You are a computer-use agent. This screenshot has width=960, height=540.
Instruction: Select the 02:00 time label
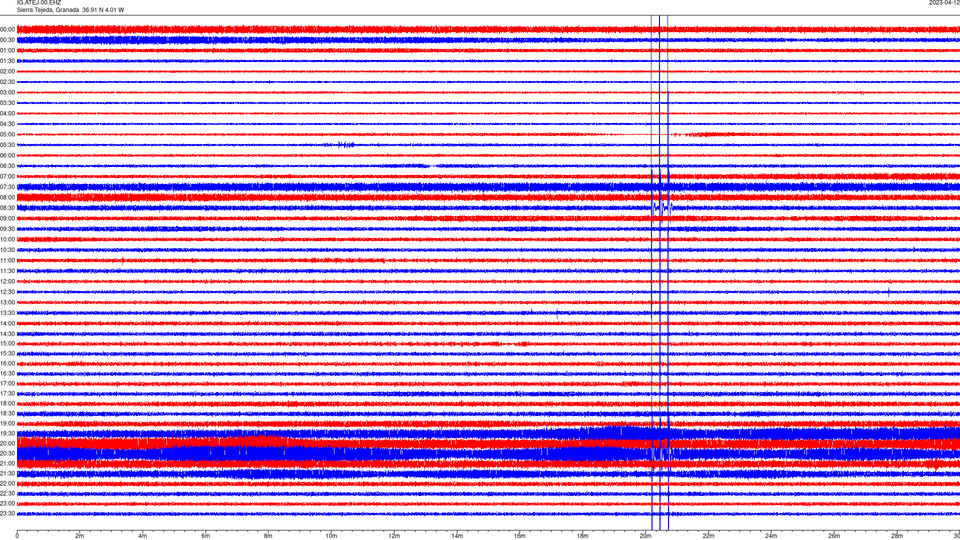pyautogui.click(x=7, y=71)
